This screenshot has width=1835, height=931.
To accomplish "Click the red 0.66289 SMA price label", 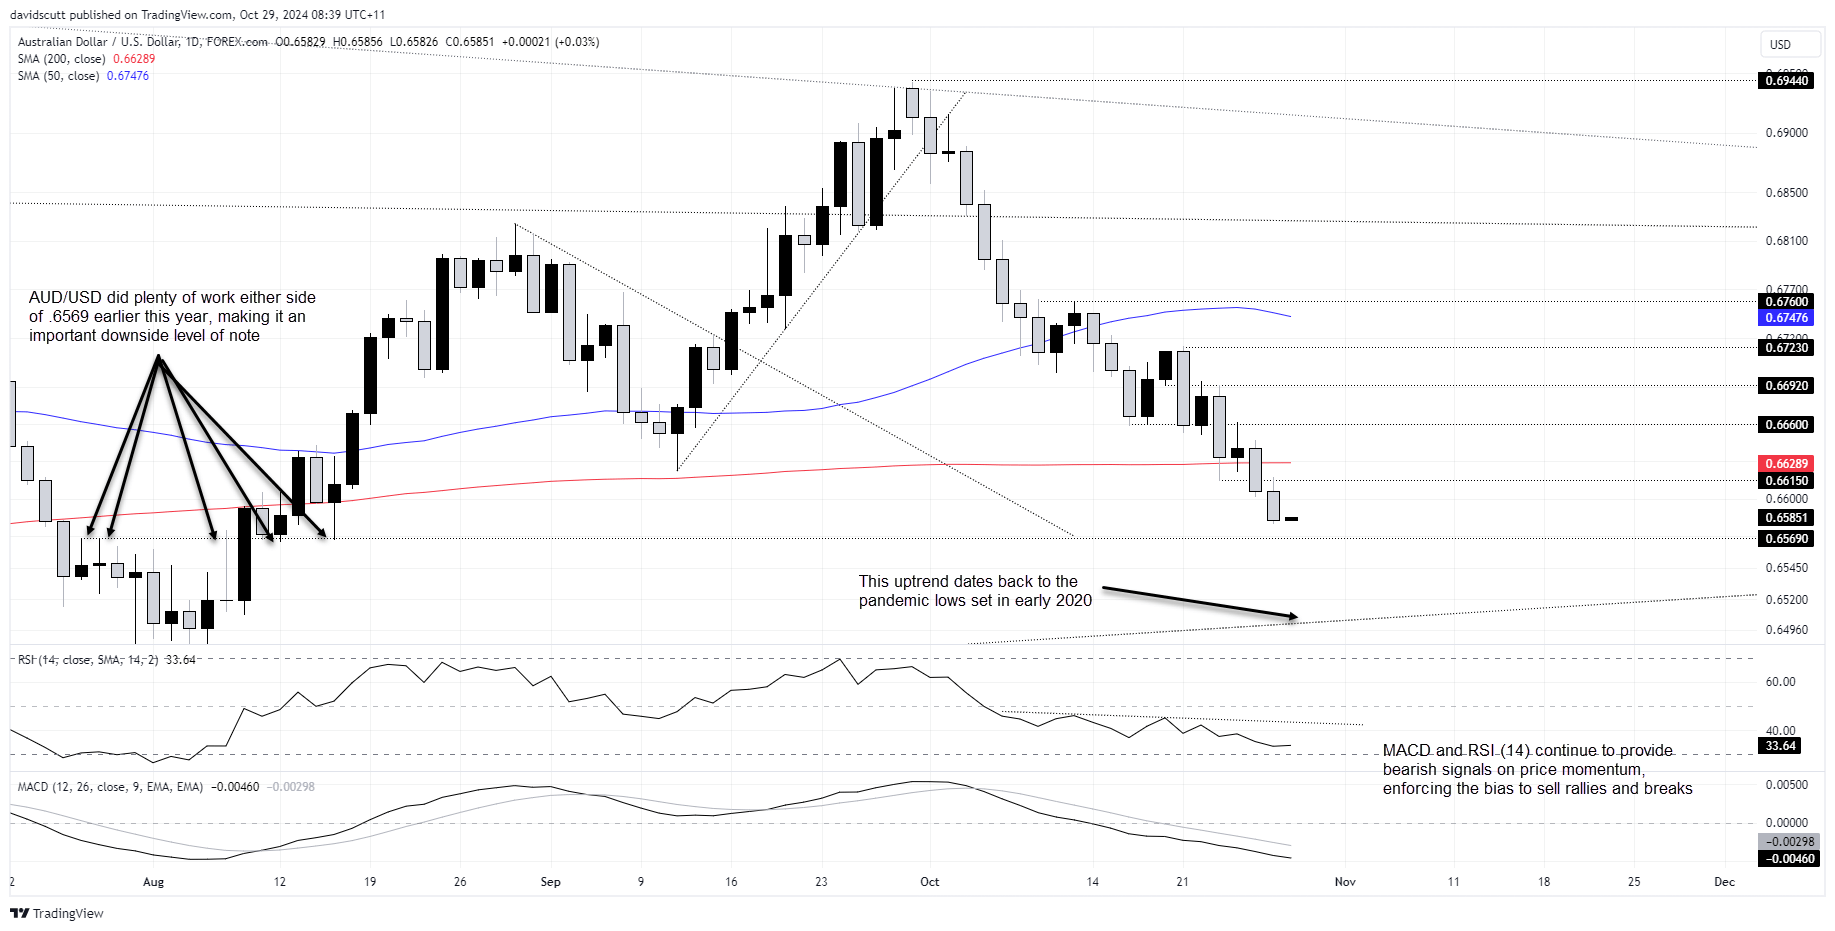I will click(x=1786, y=464).
